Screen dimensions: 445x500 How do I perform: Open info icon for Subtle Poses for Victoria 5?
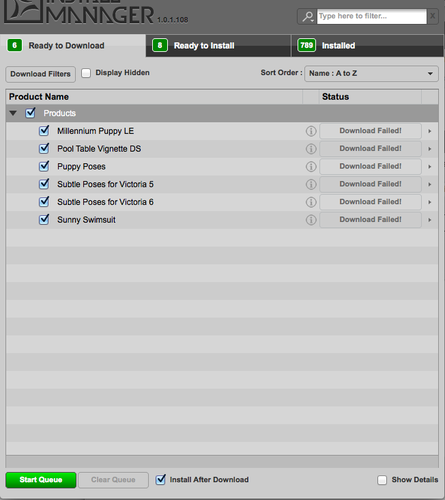(x=311, y=184)
